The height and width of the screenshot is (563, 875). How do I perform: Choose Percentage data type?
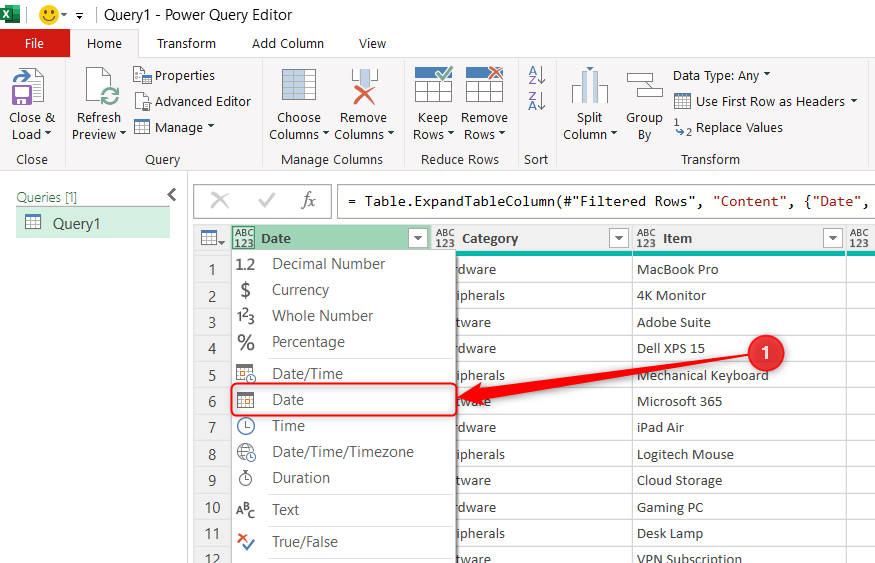tap(344, 342)
